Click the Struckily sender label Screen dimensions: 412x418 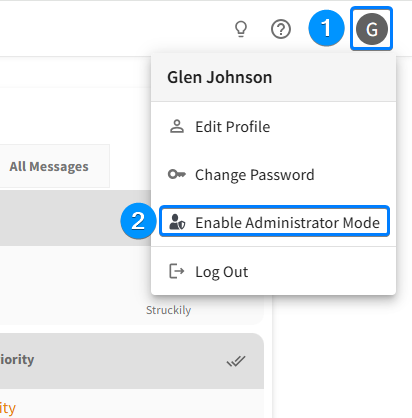tap(168, 310)
